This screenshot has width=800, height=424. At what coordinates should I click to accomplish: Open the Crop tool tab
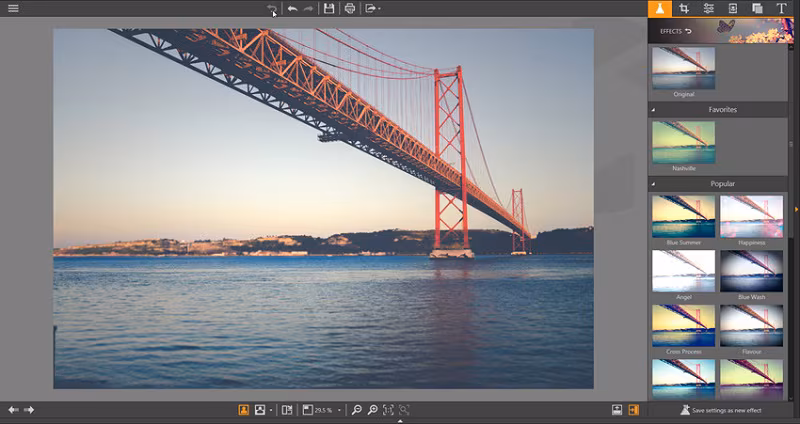[x=684, y=9]
